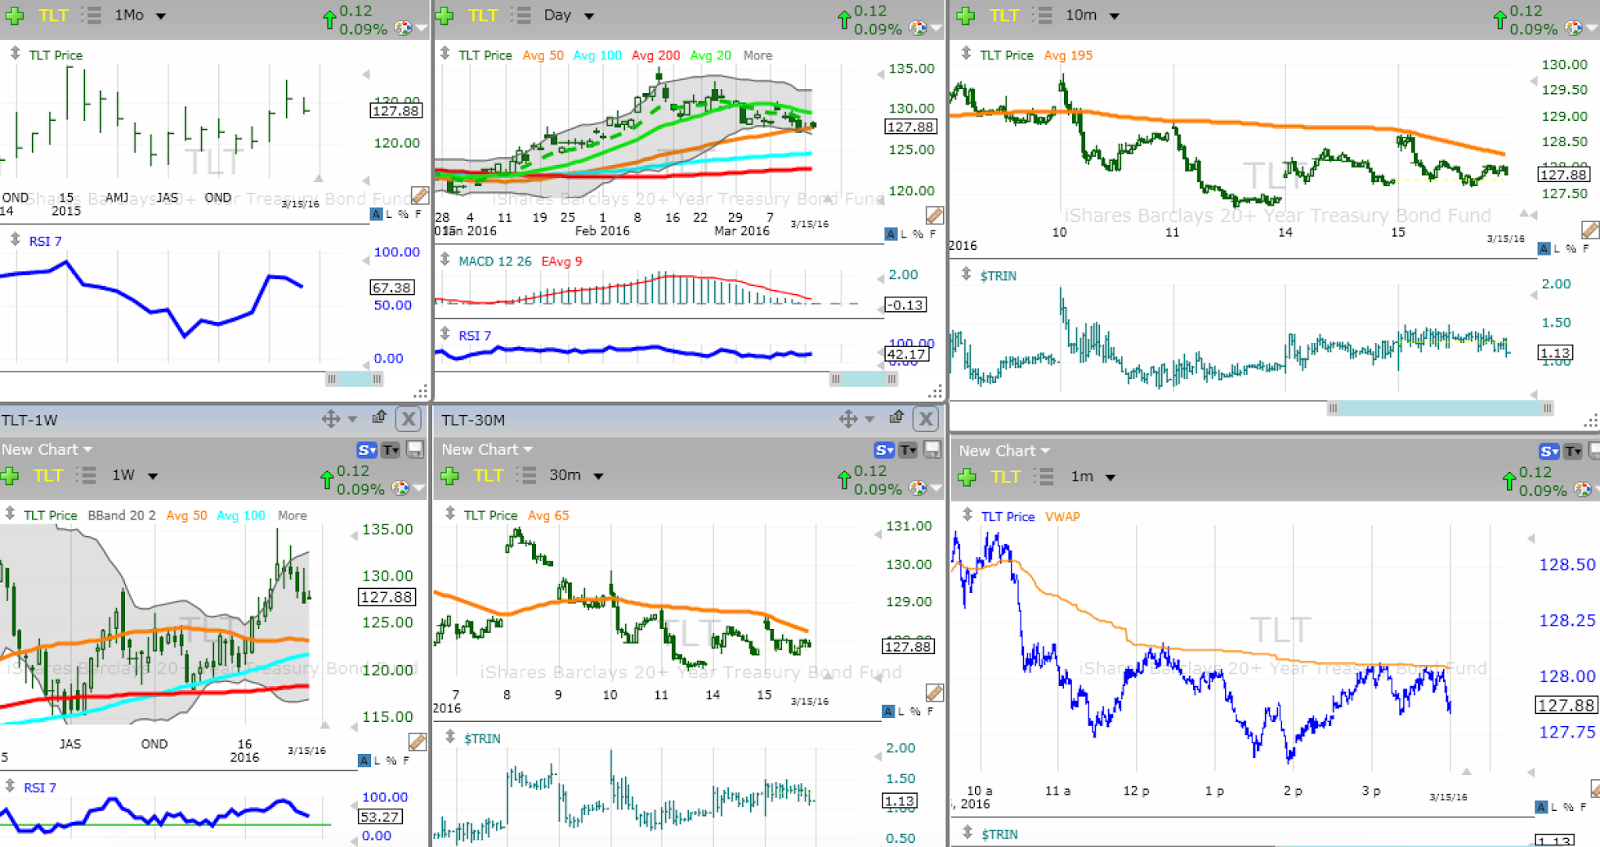This screenshot has width=1600, height=847.
Task: Click the blue S icon in TLT-30M panel
Action: pos(884,450)
